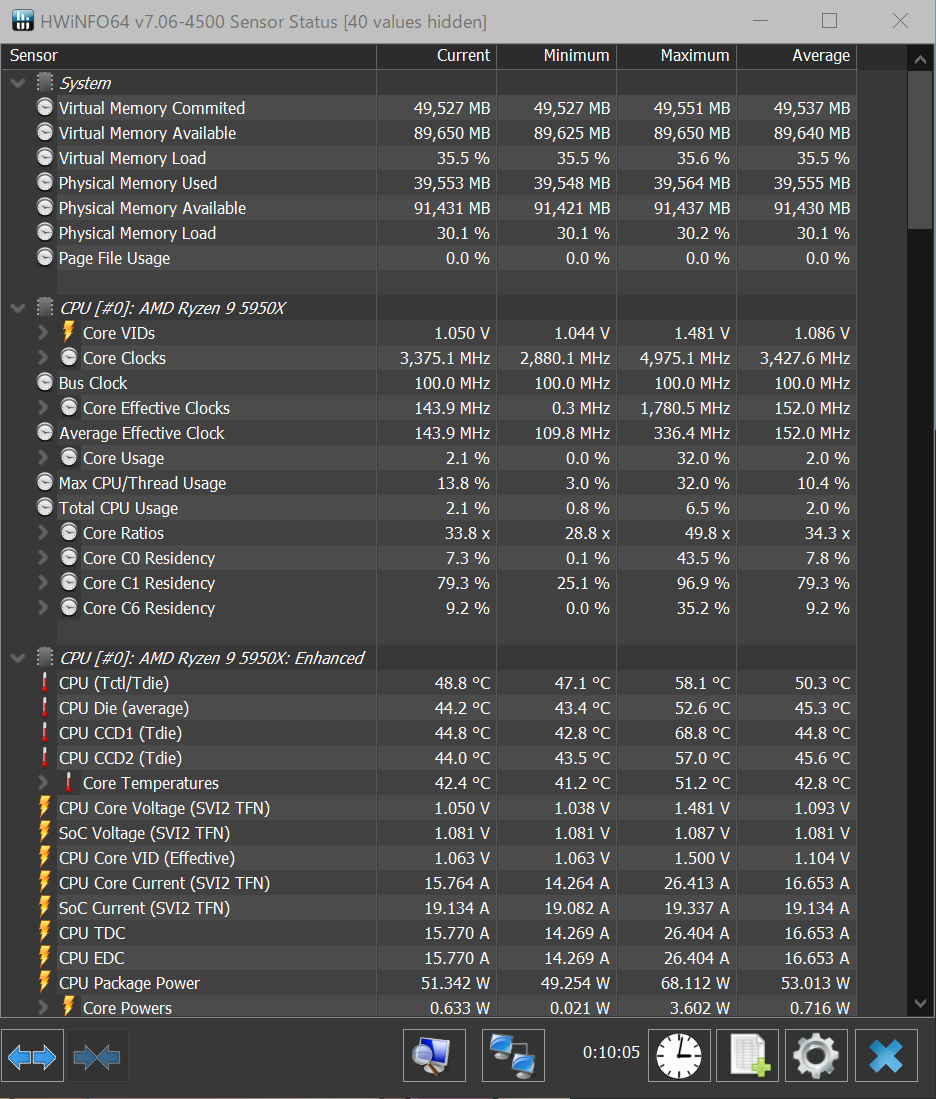The width and height of the screenshot is (936, 1099).
Task: Expand the Core Clocks row
Action: [43, 357]
